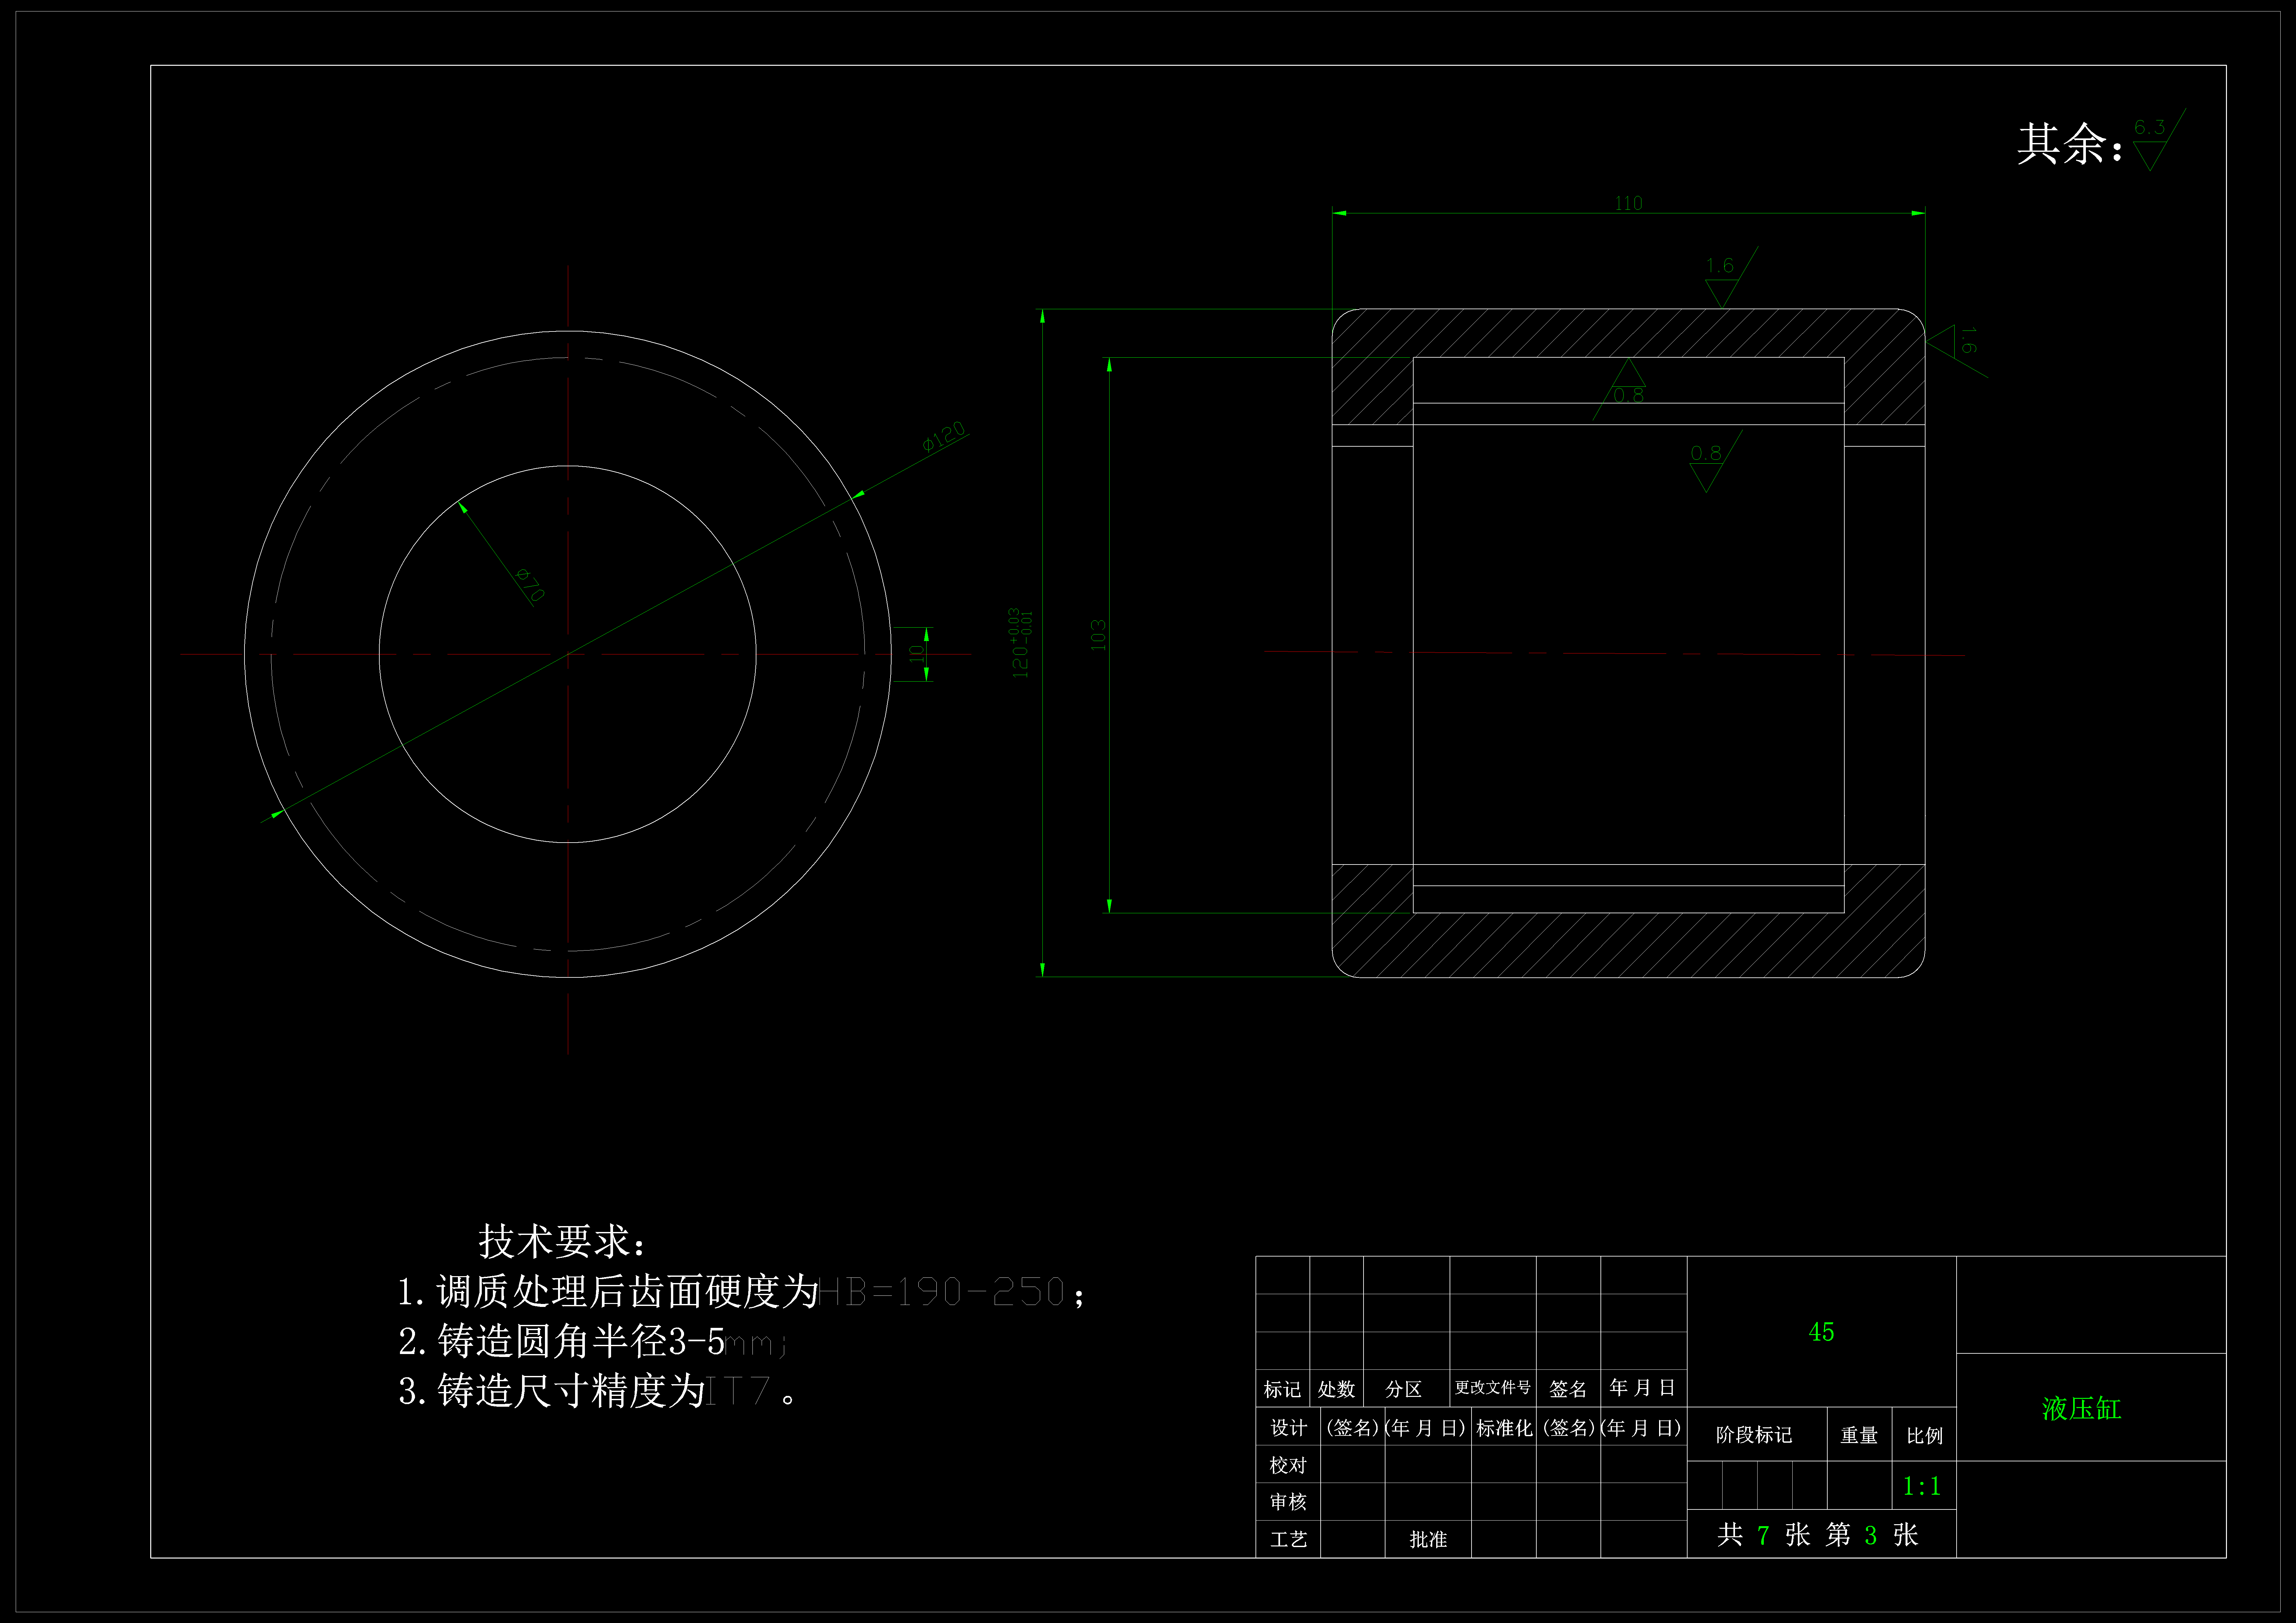
Task: Select note 3 "铸造尺寸精度为IT7"
Action: click(x=597, y=1391)
